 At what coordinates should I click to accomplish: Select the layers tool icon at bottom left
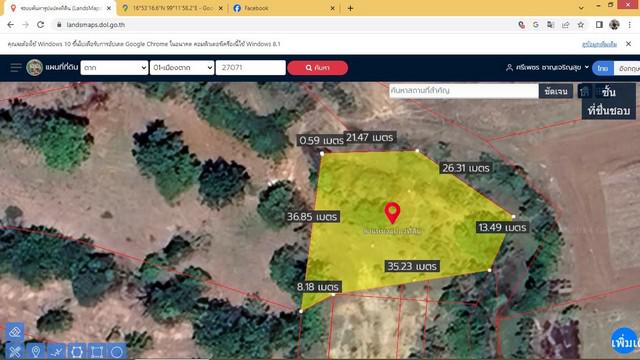(x=15, y=332)
